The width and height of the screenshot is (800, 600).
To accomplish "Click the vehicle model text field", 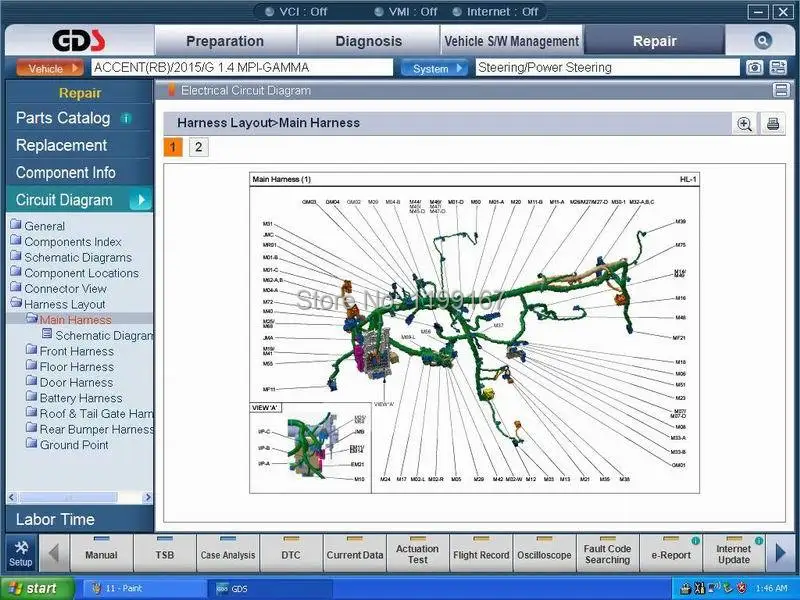I will pyautogui.click(x=242, y=68).
